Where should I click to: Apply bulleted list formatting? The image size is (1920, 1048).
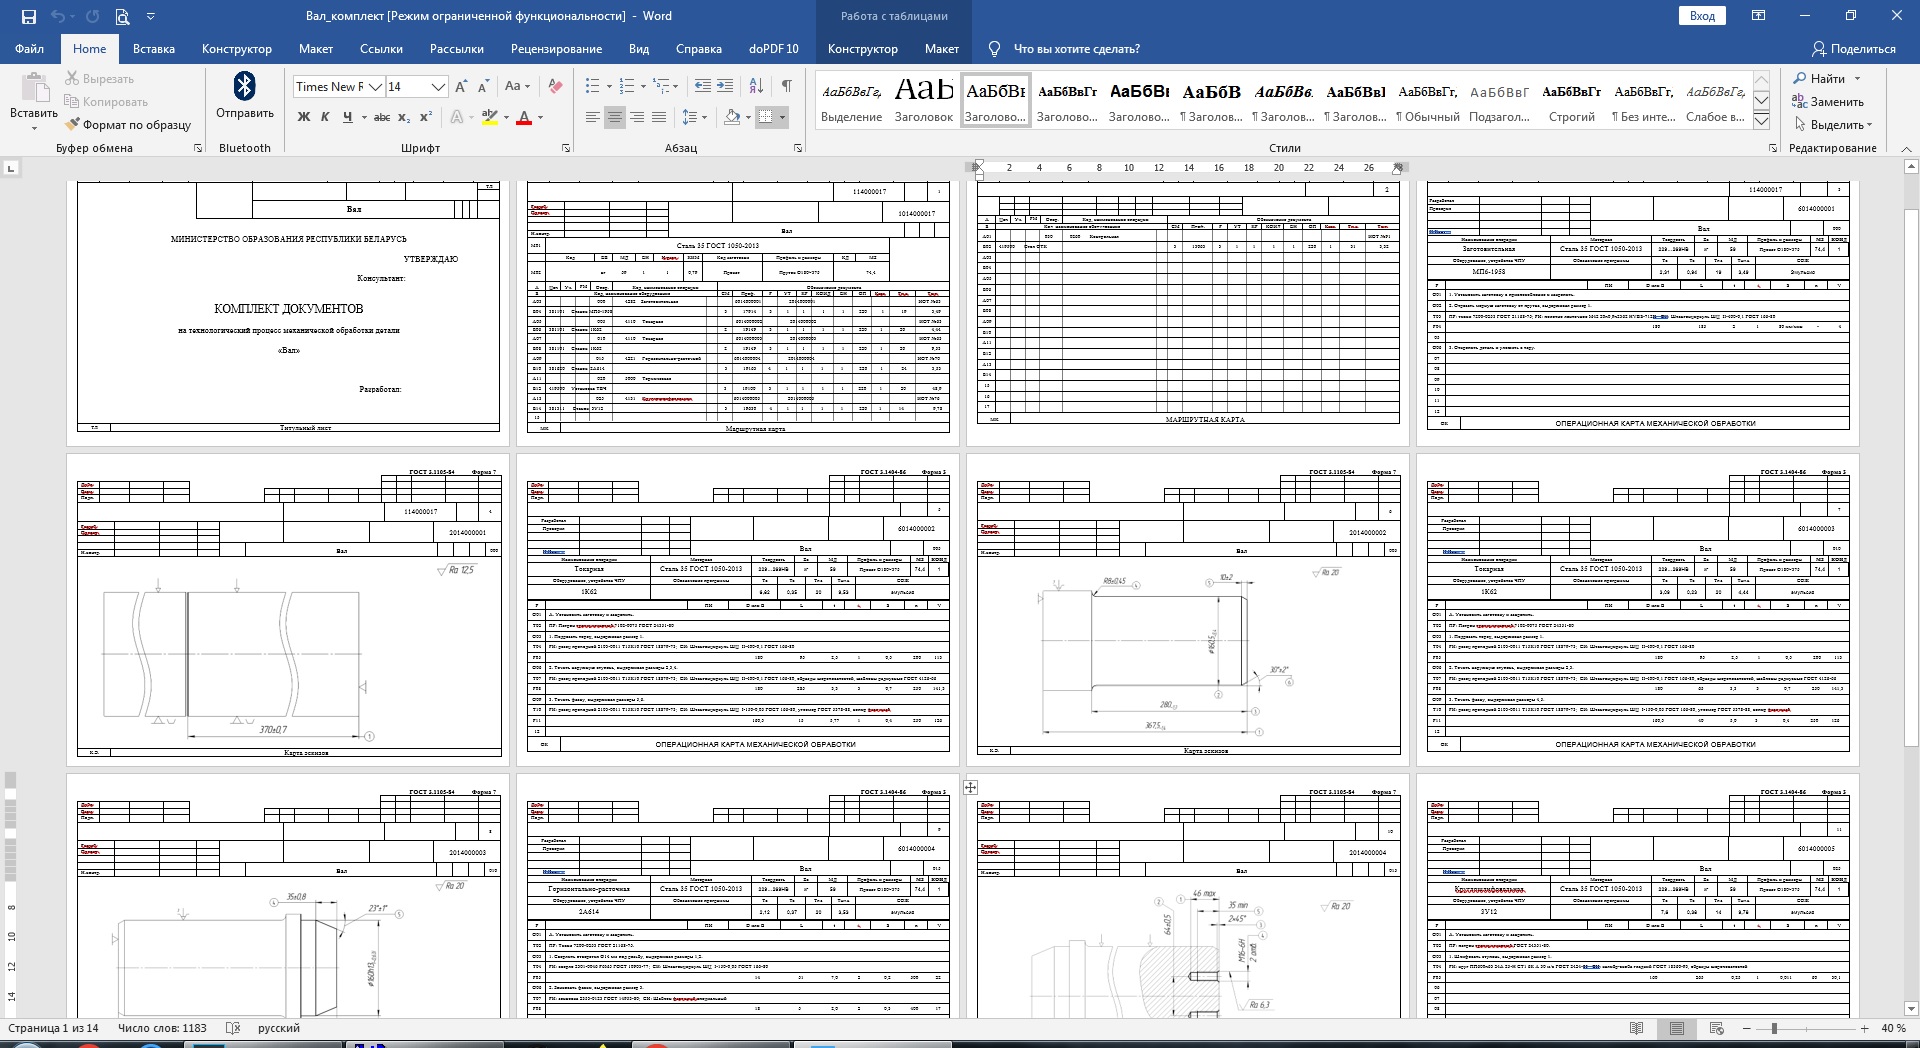point(593,87)
